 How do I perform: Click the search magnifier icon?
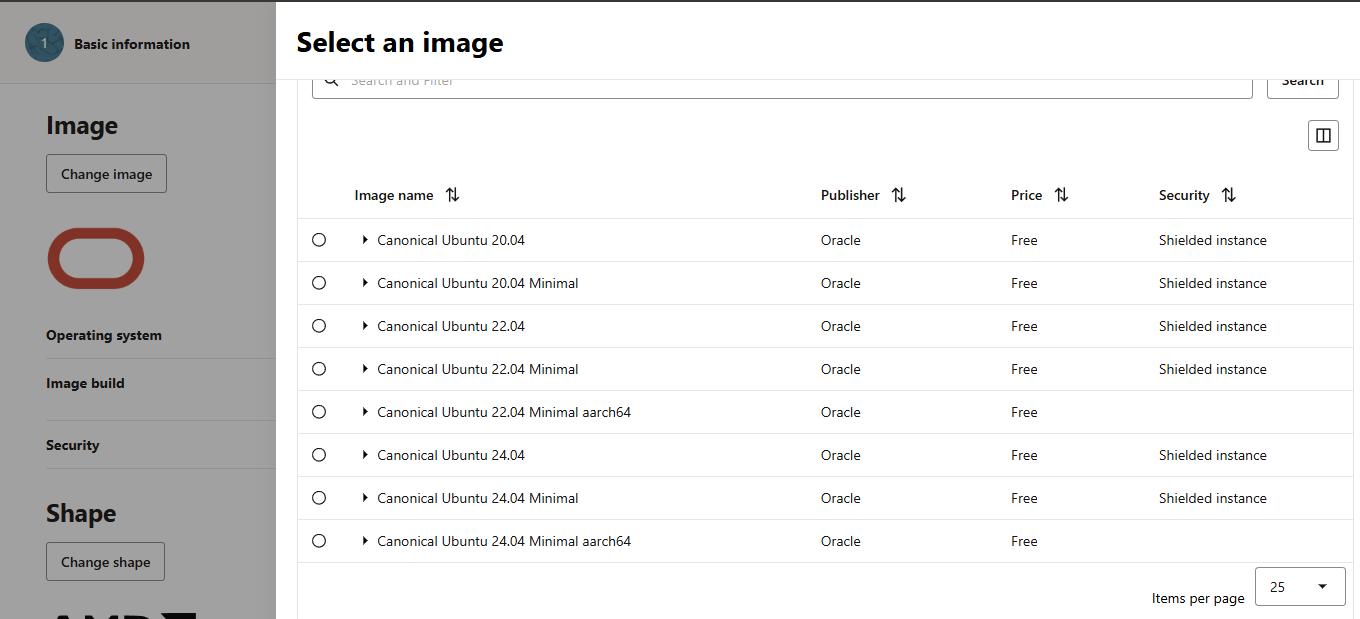pos(331,81)
